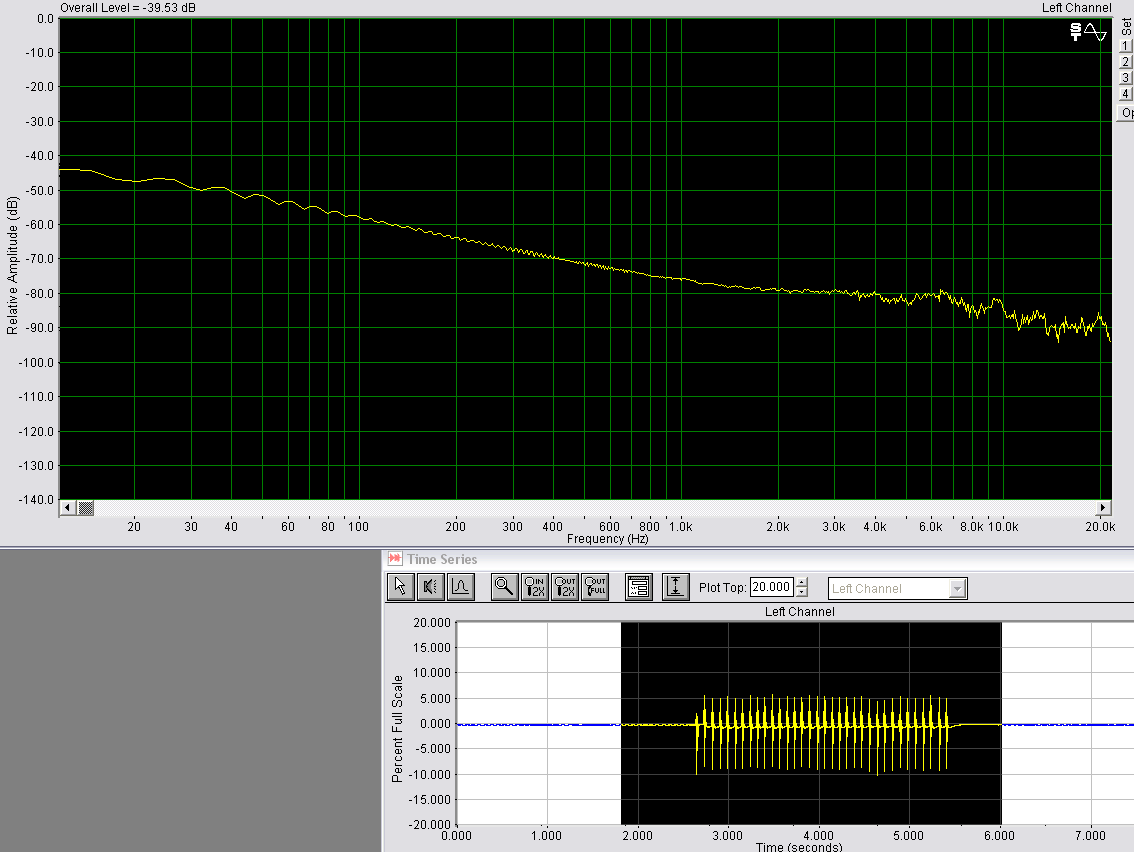This screenshot has height=852, width=1134.
Task: Click the speaker playback tool icon
Action: click(429, 587)
